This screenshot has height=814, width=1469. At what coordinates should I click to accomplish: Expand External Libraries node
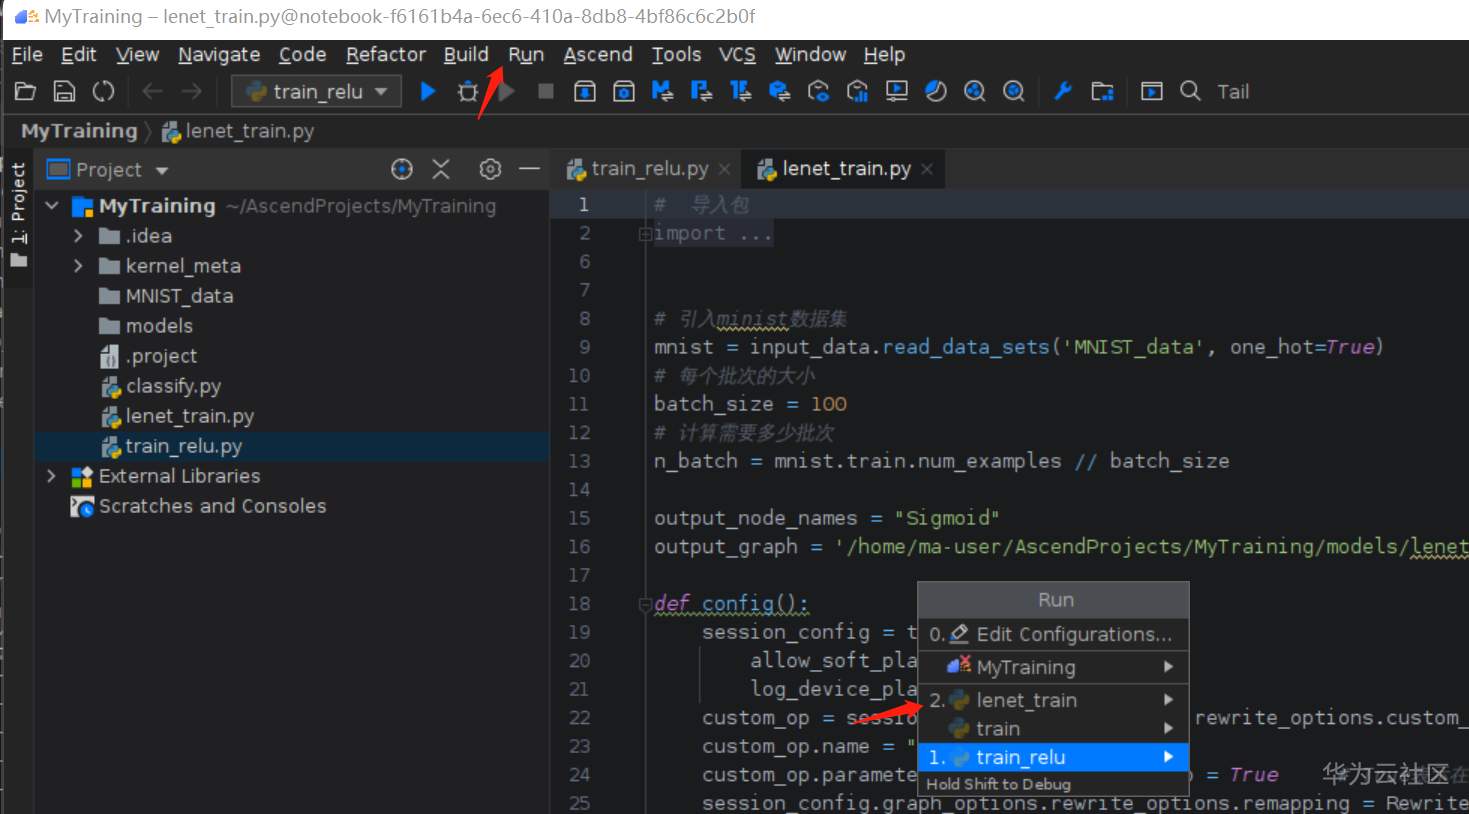(x=52, y=476)
